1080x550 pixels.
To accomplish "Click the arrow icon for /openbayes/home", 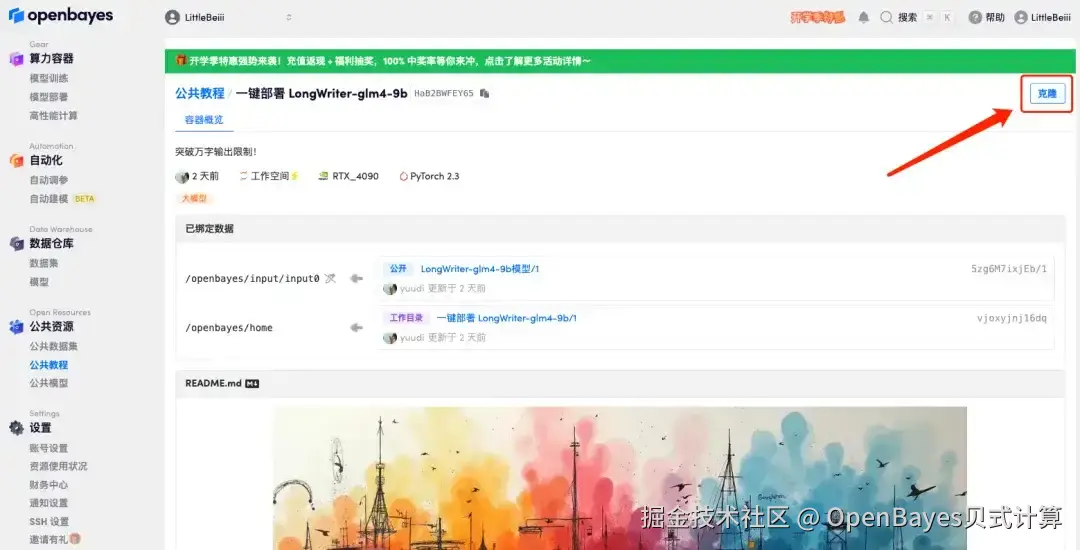I will [356, 328].
